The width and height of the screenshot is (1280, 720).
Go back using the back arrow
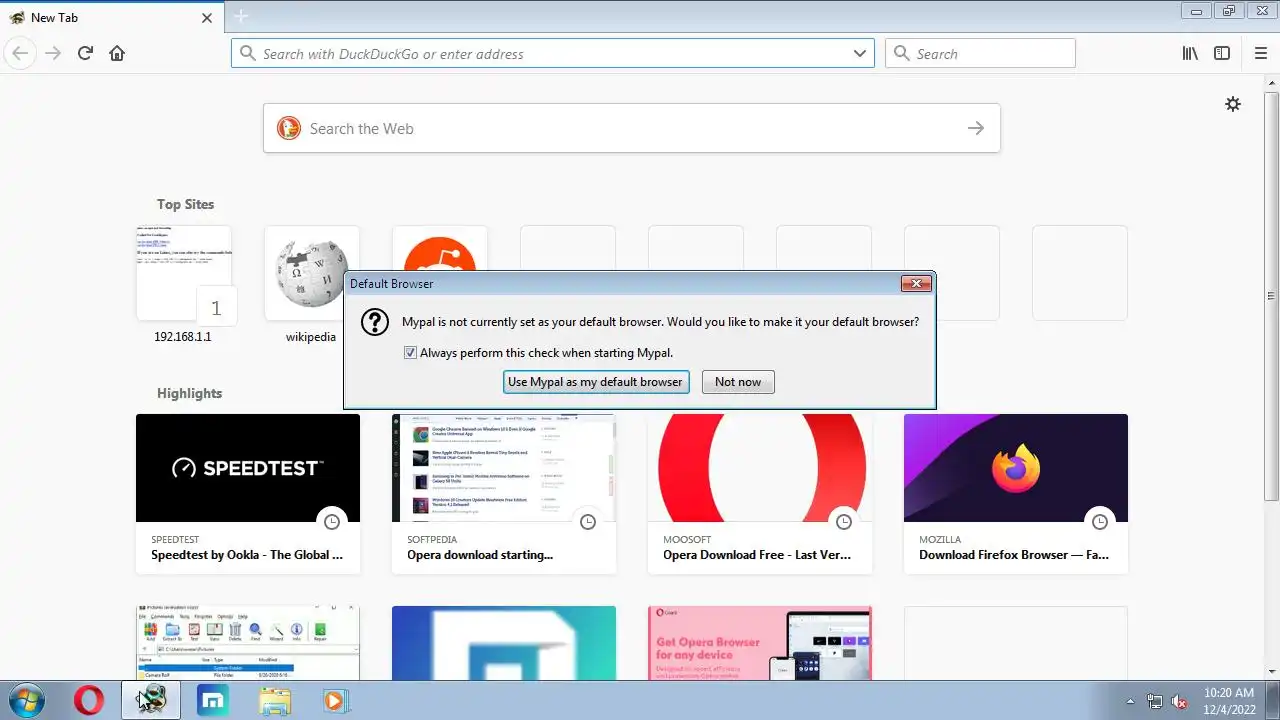coord(20,53)
